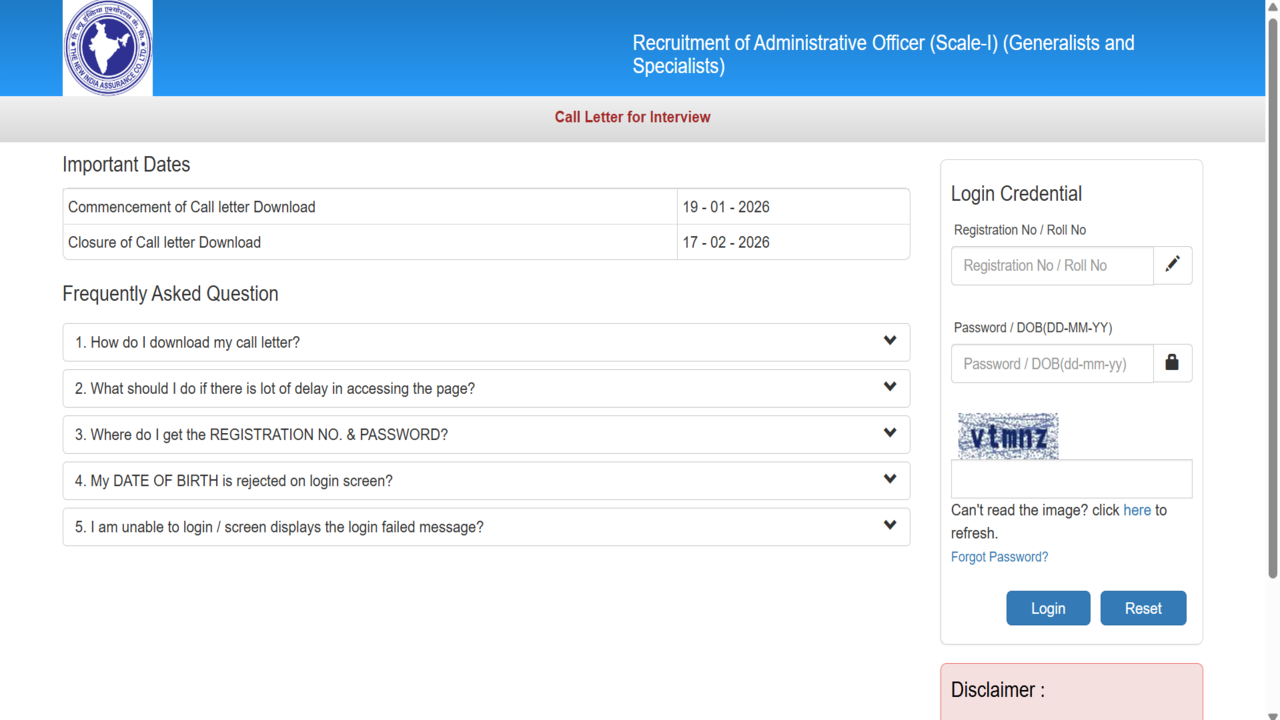
Task: Click the "Call Letter for Interview" heading
Action: click(632, 117)
